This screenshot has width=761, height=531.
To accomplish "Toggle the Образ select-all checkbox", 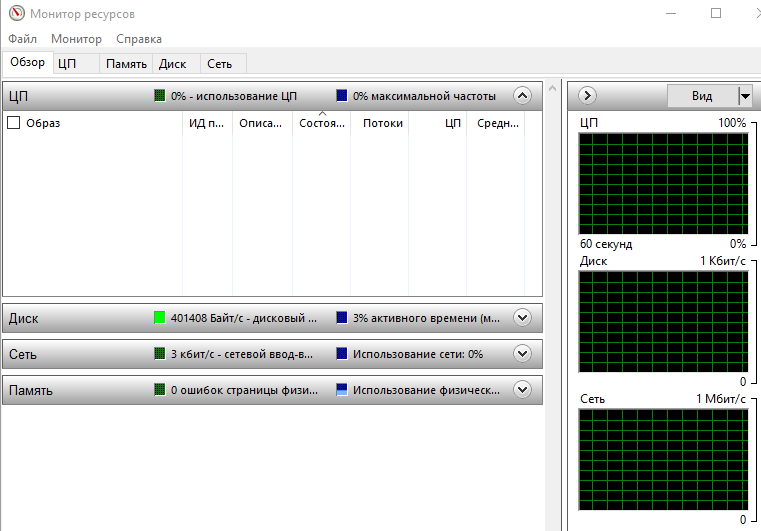I will point(14,123).
